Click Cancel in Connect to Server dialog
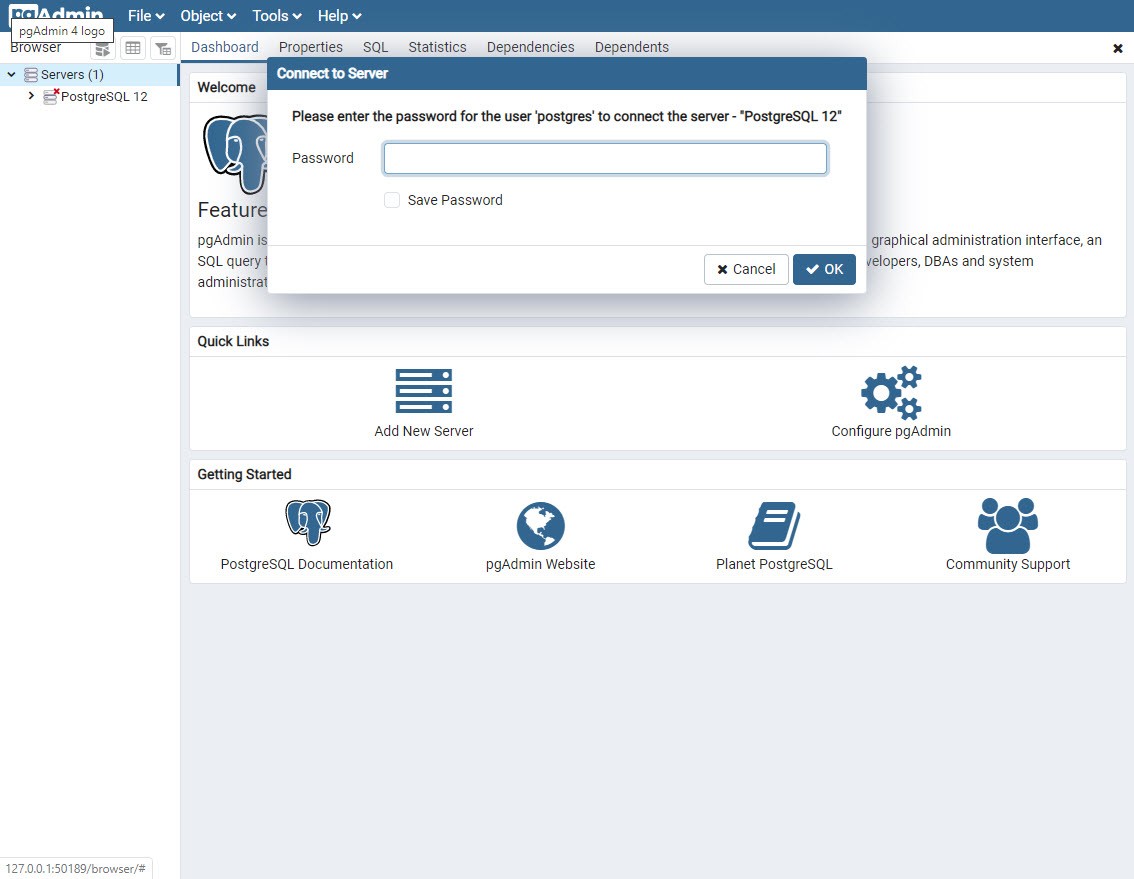 [x=746, y=269]
